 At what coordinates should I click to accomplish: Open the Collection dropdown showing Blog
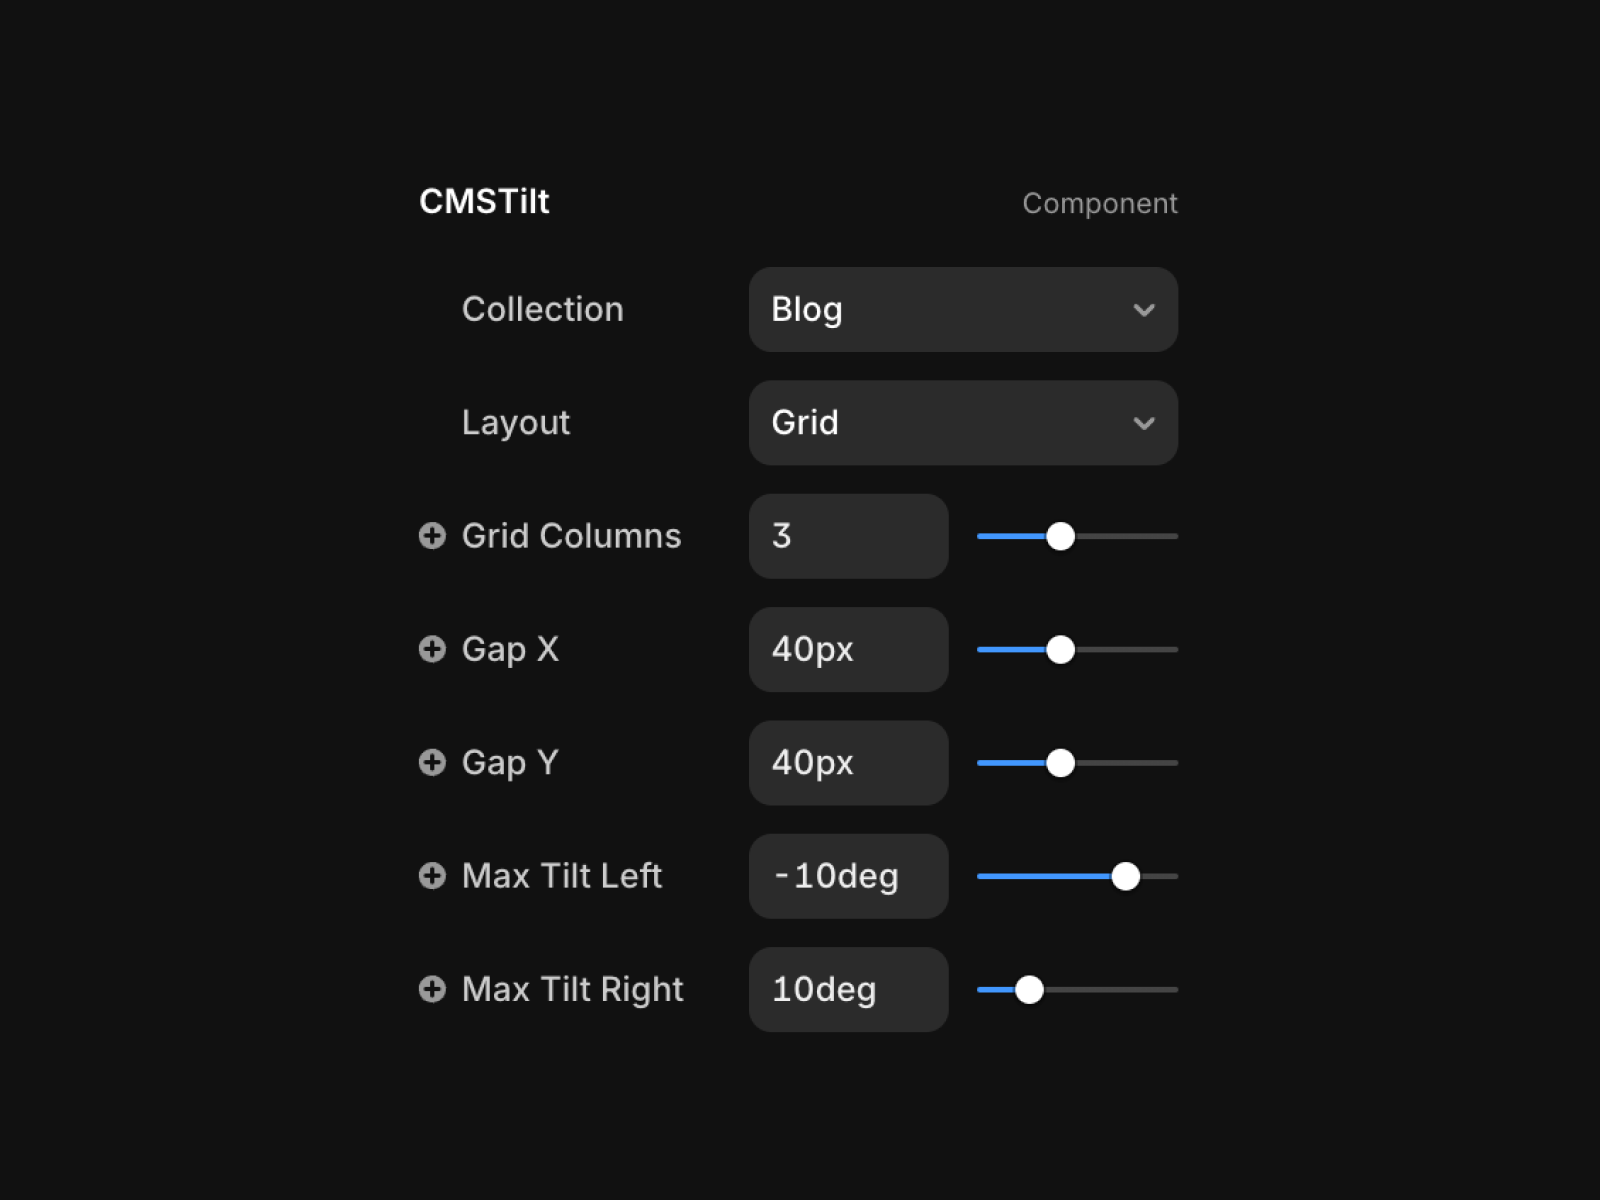tap(962, 310)
